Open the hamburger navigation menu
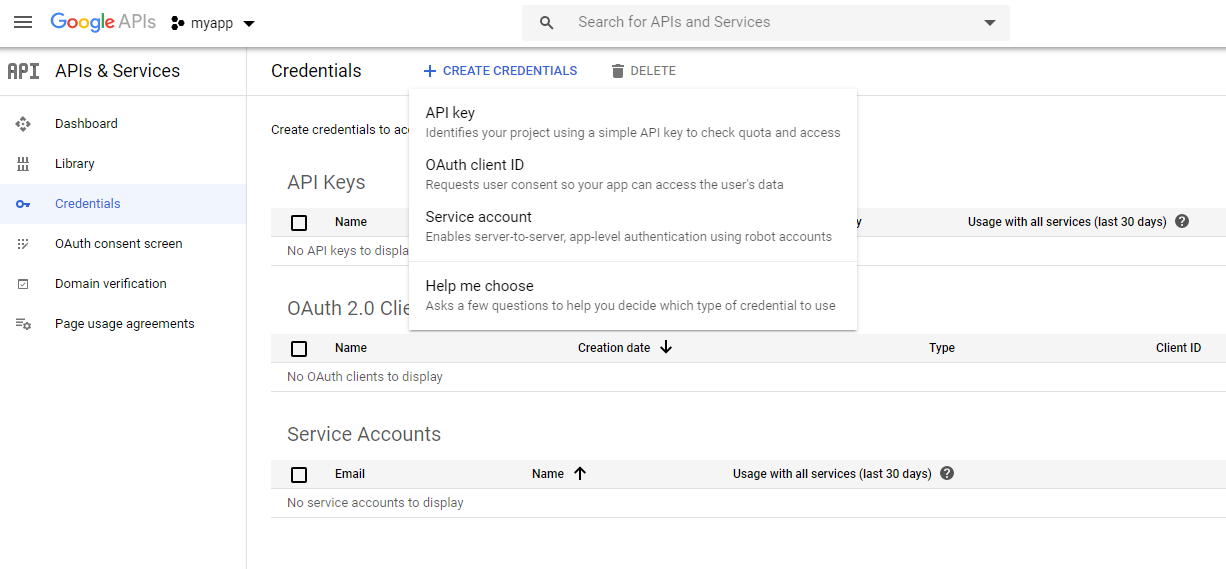 coord(22,22)
